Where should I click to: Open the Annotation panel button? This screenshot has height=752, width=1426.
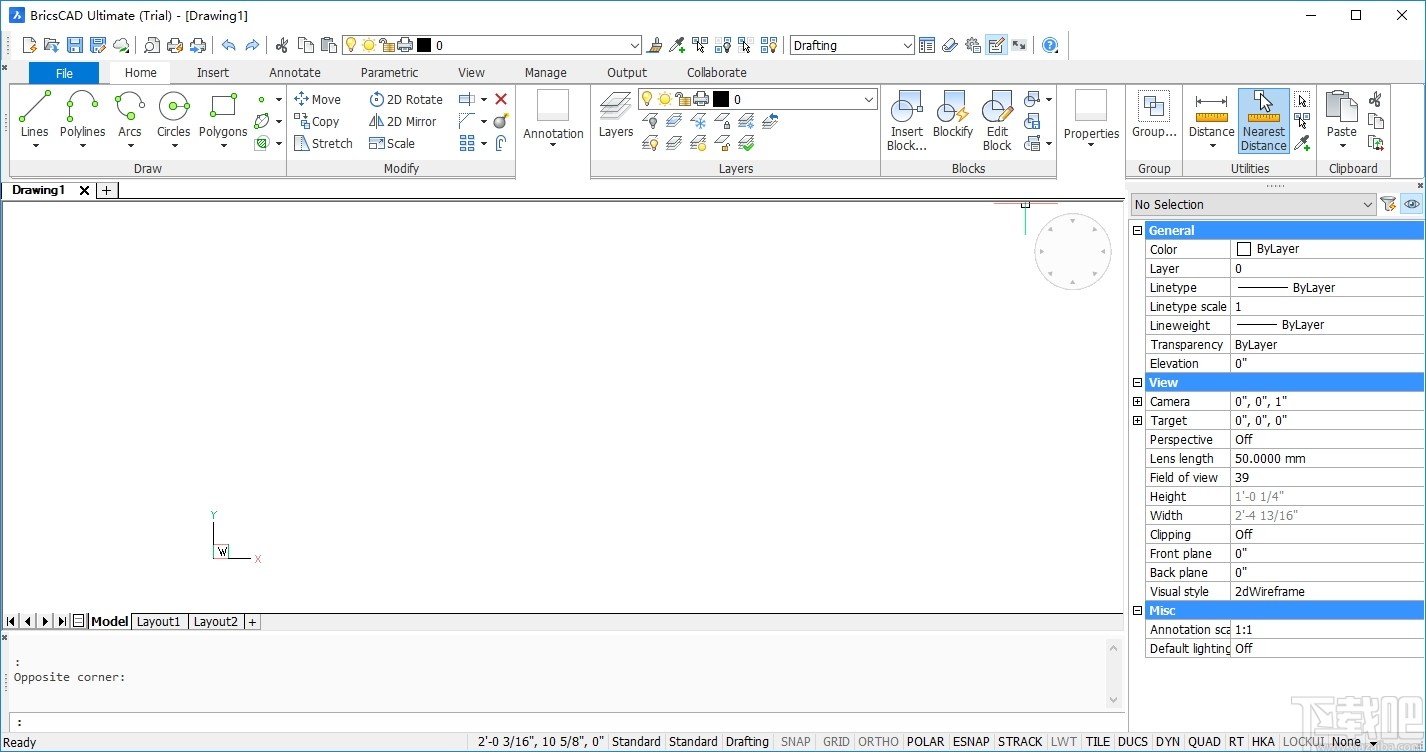(x=553, y=120)
